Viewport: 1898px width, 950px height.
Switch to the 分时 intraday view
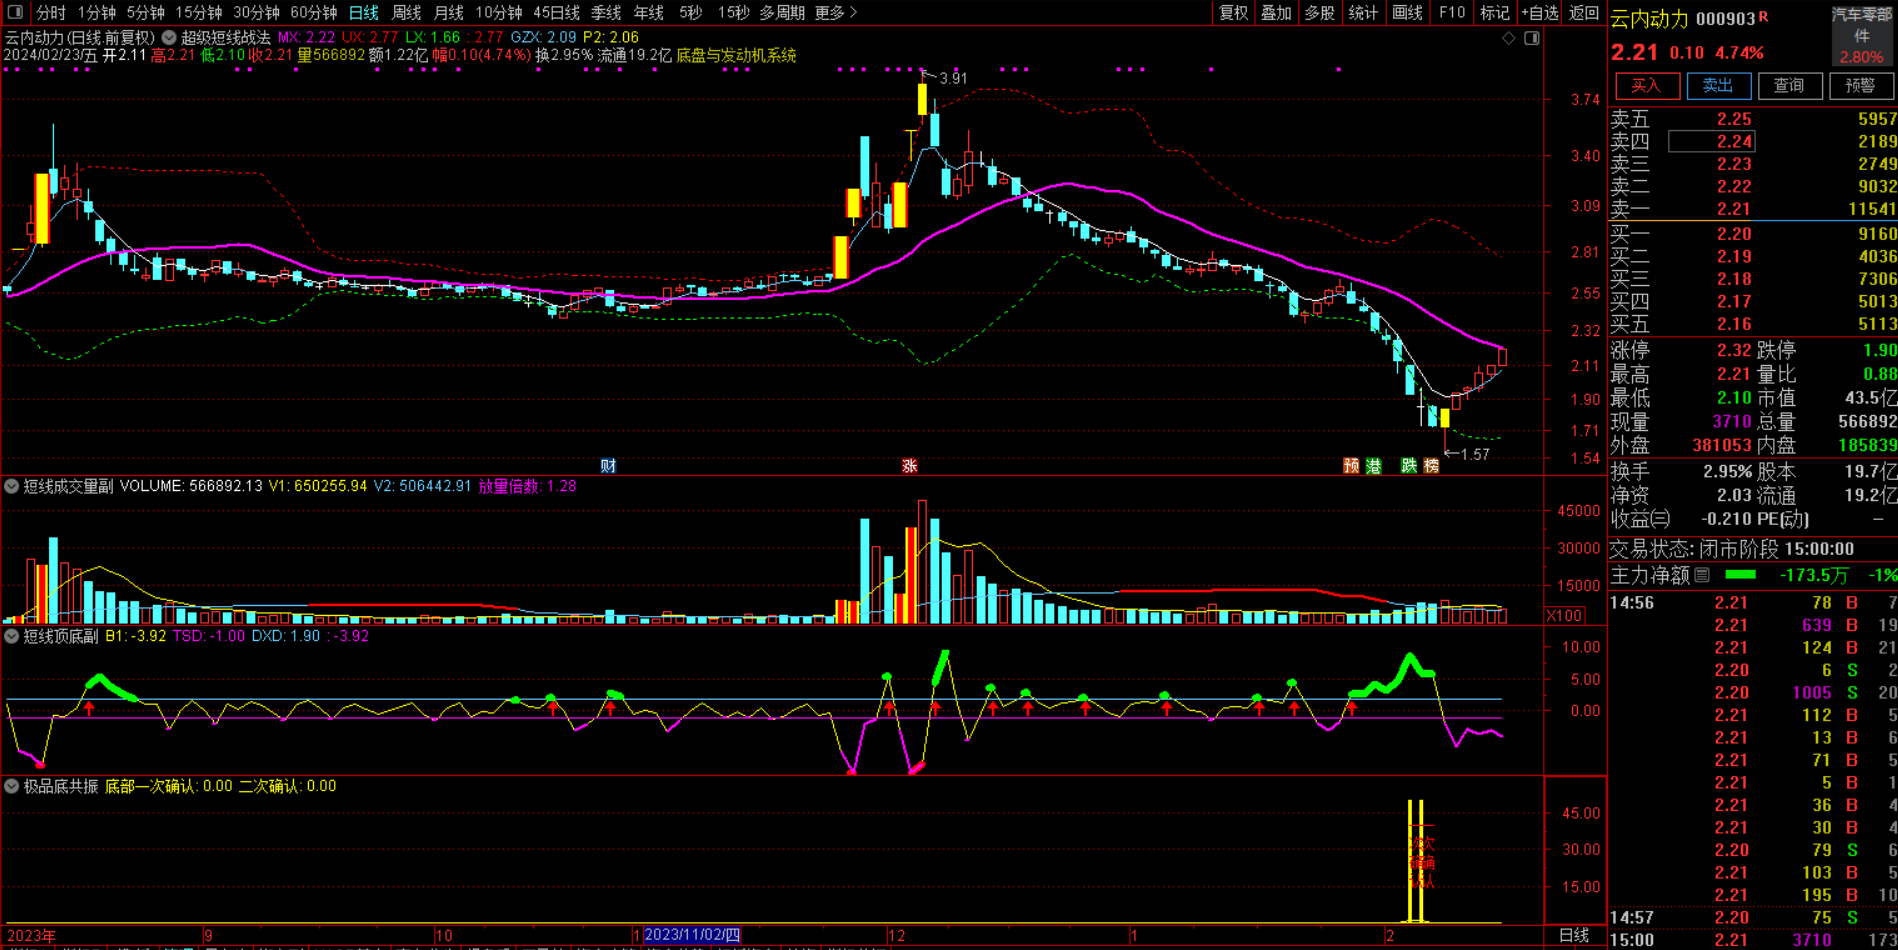pos(51,12)
